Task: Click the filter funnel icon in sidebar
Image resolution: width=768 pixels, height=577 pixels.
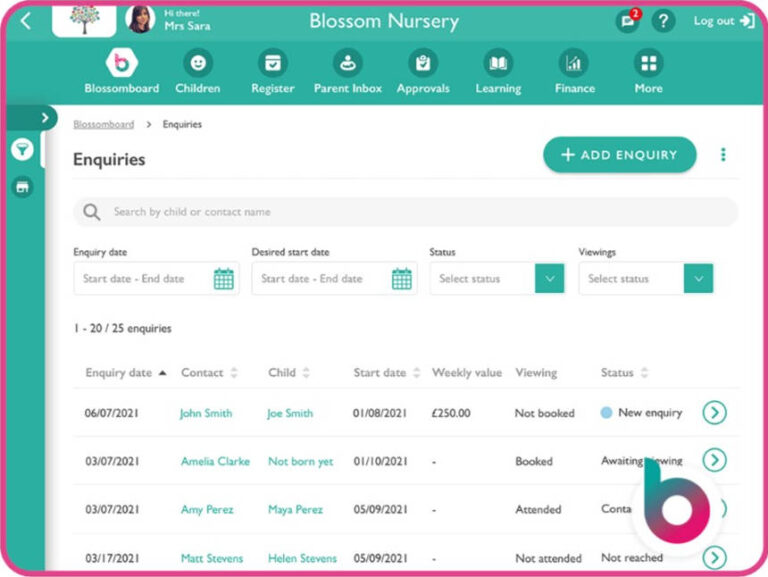Action: (x=22, y=150)
